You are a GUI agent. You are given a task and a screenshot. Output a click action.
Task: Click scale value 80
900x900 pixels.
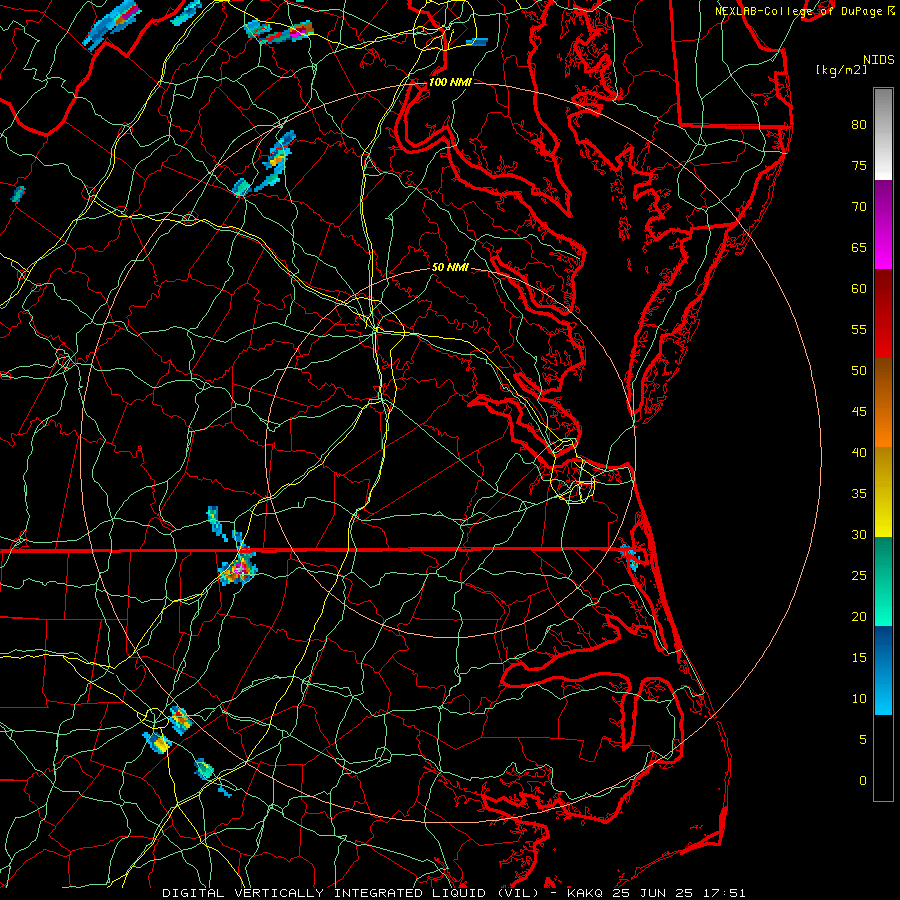click(x=859, y=125)
